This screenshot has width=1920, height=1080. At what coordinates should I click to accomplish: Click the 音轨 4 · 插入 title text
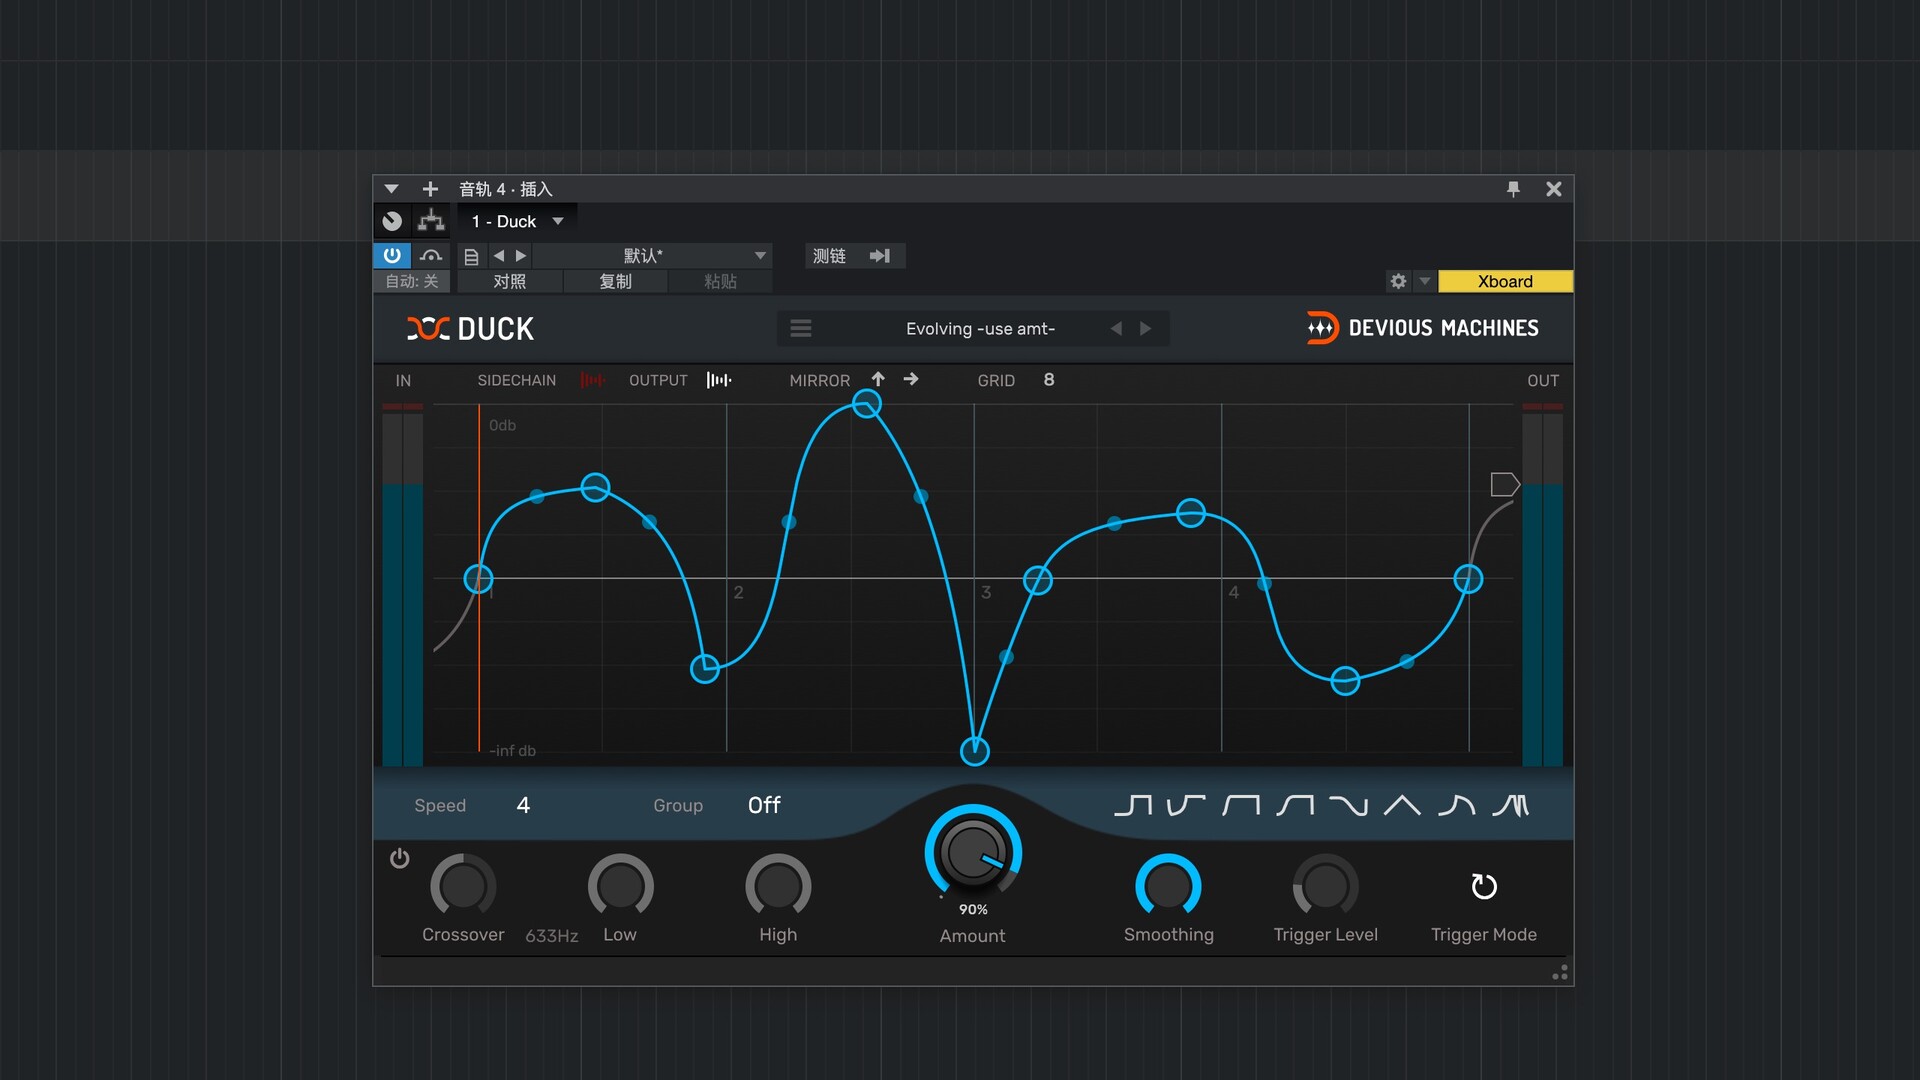tap(506, 189)
